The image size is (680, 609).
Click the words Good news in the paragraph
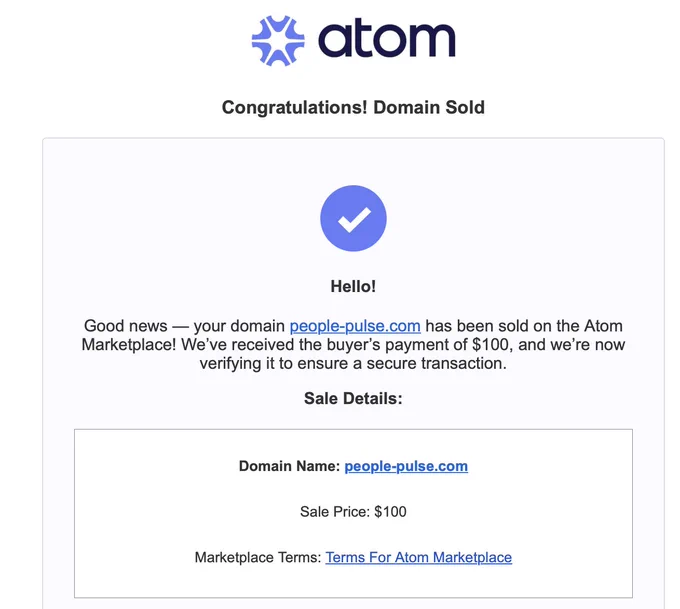click(x=125, y=326)
